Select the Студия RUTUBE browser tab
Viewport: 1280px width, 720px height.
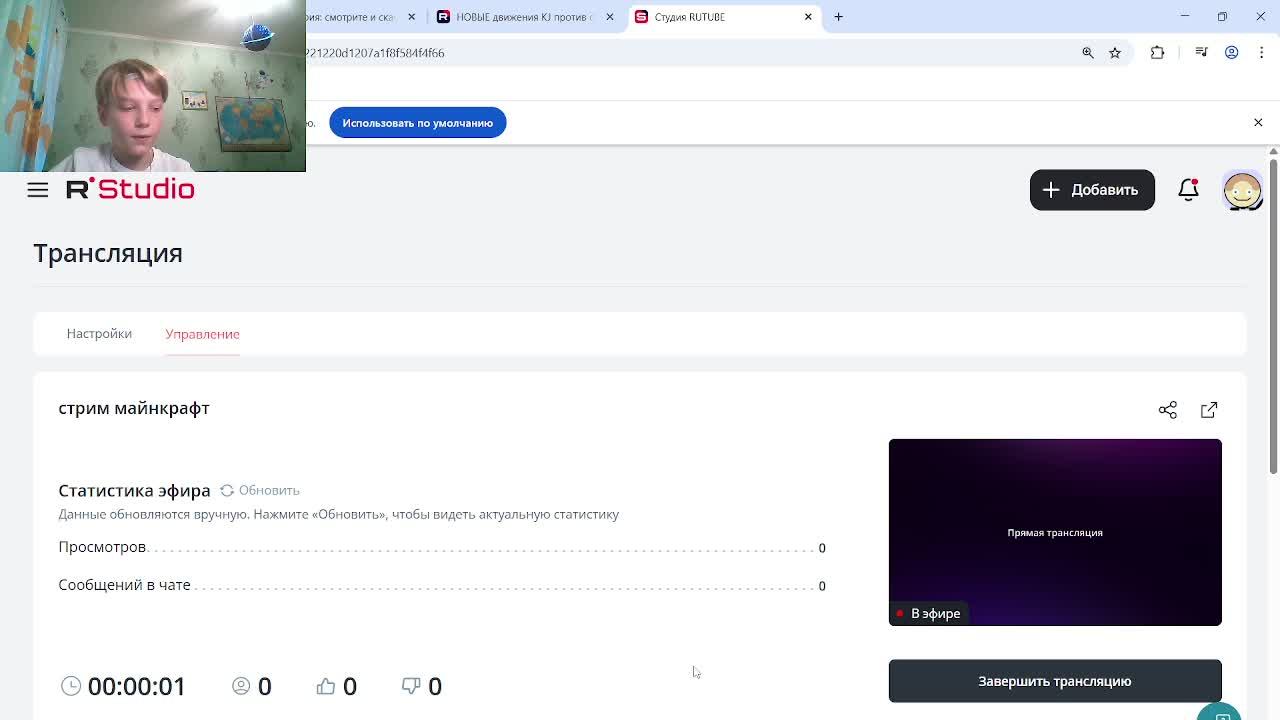coord(725,17)
